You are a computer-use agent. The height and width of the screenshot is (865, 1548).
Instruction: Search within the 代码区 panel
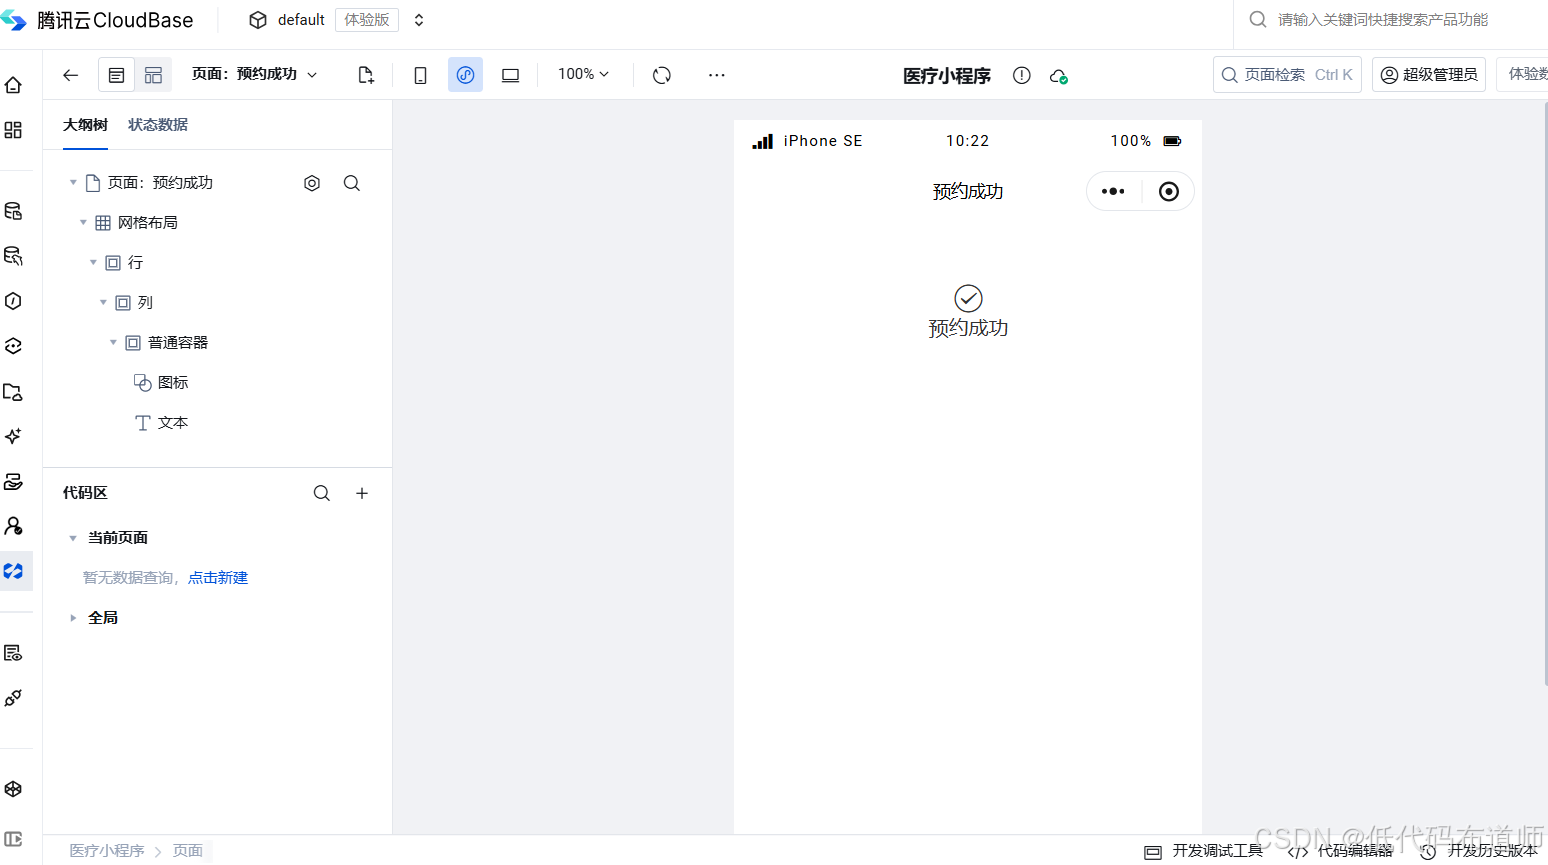[x=321, y=493]
